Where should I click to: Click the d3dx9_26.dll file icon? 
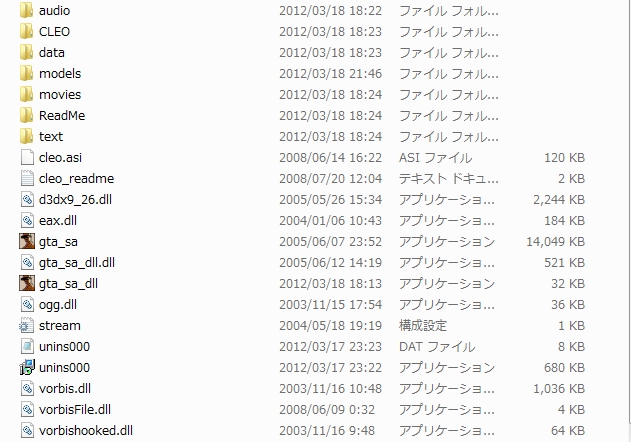pyautogui.click(x=27, y=199)
